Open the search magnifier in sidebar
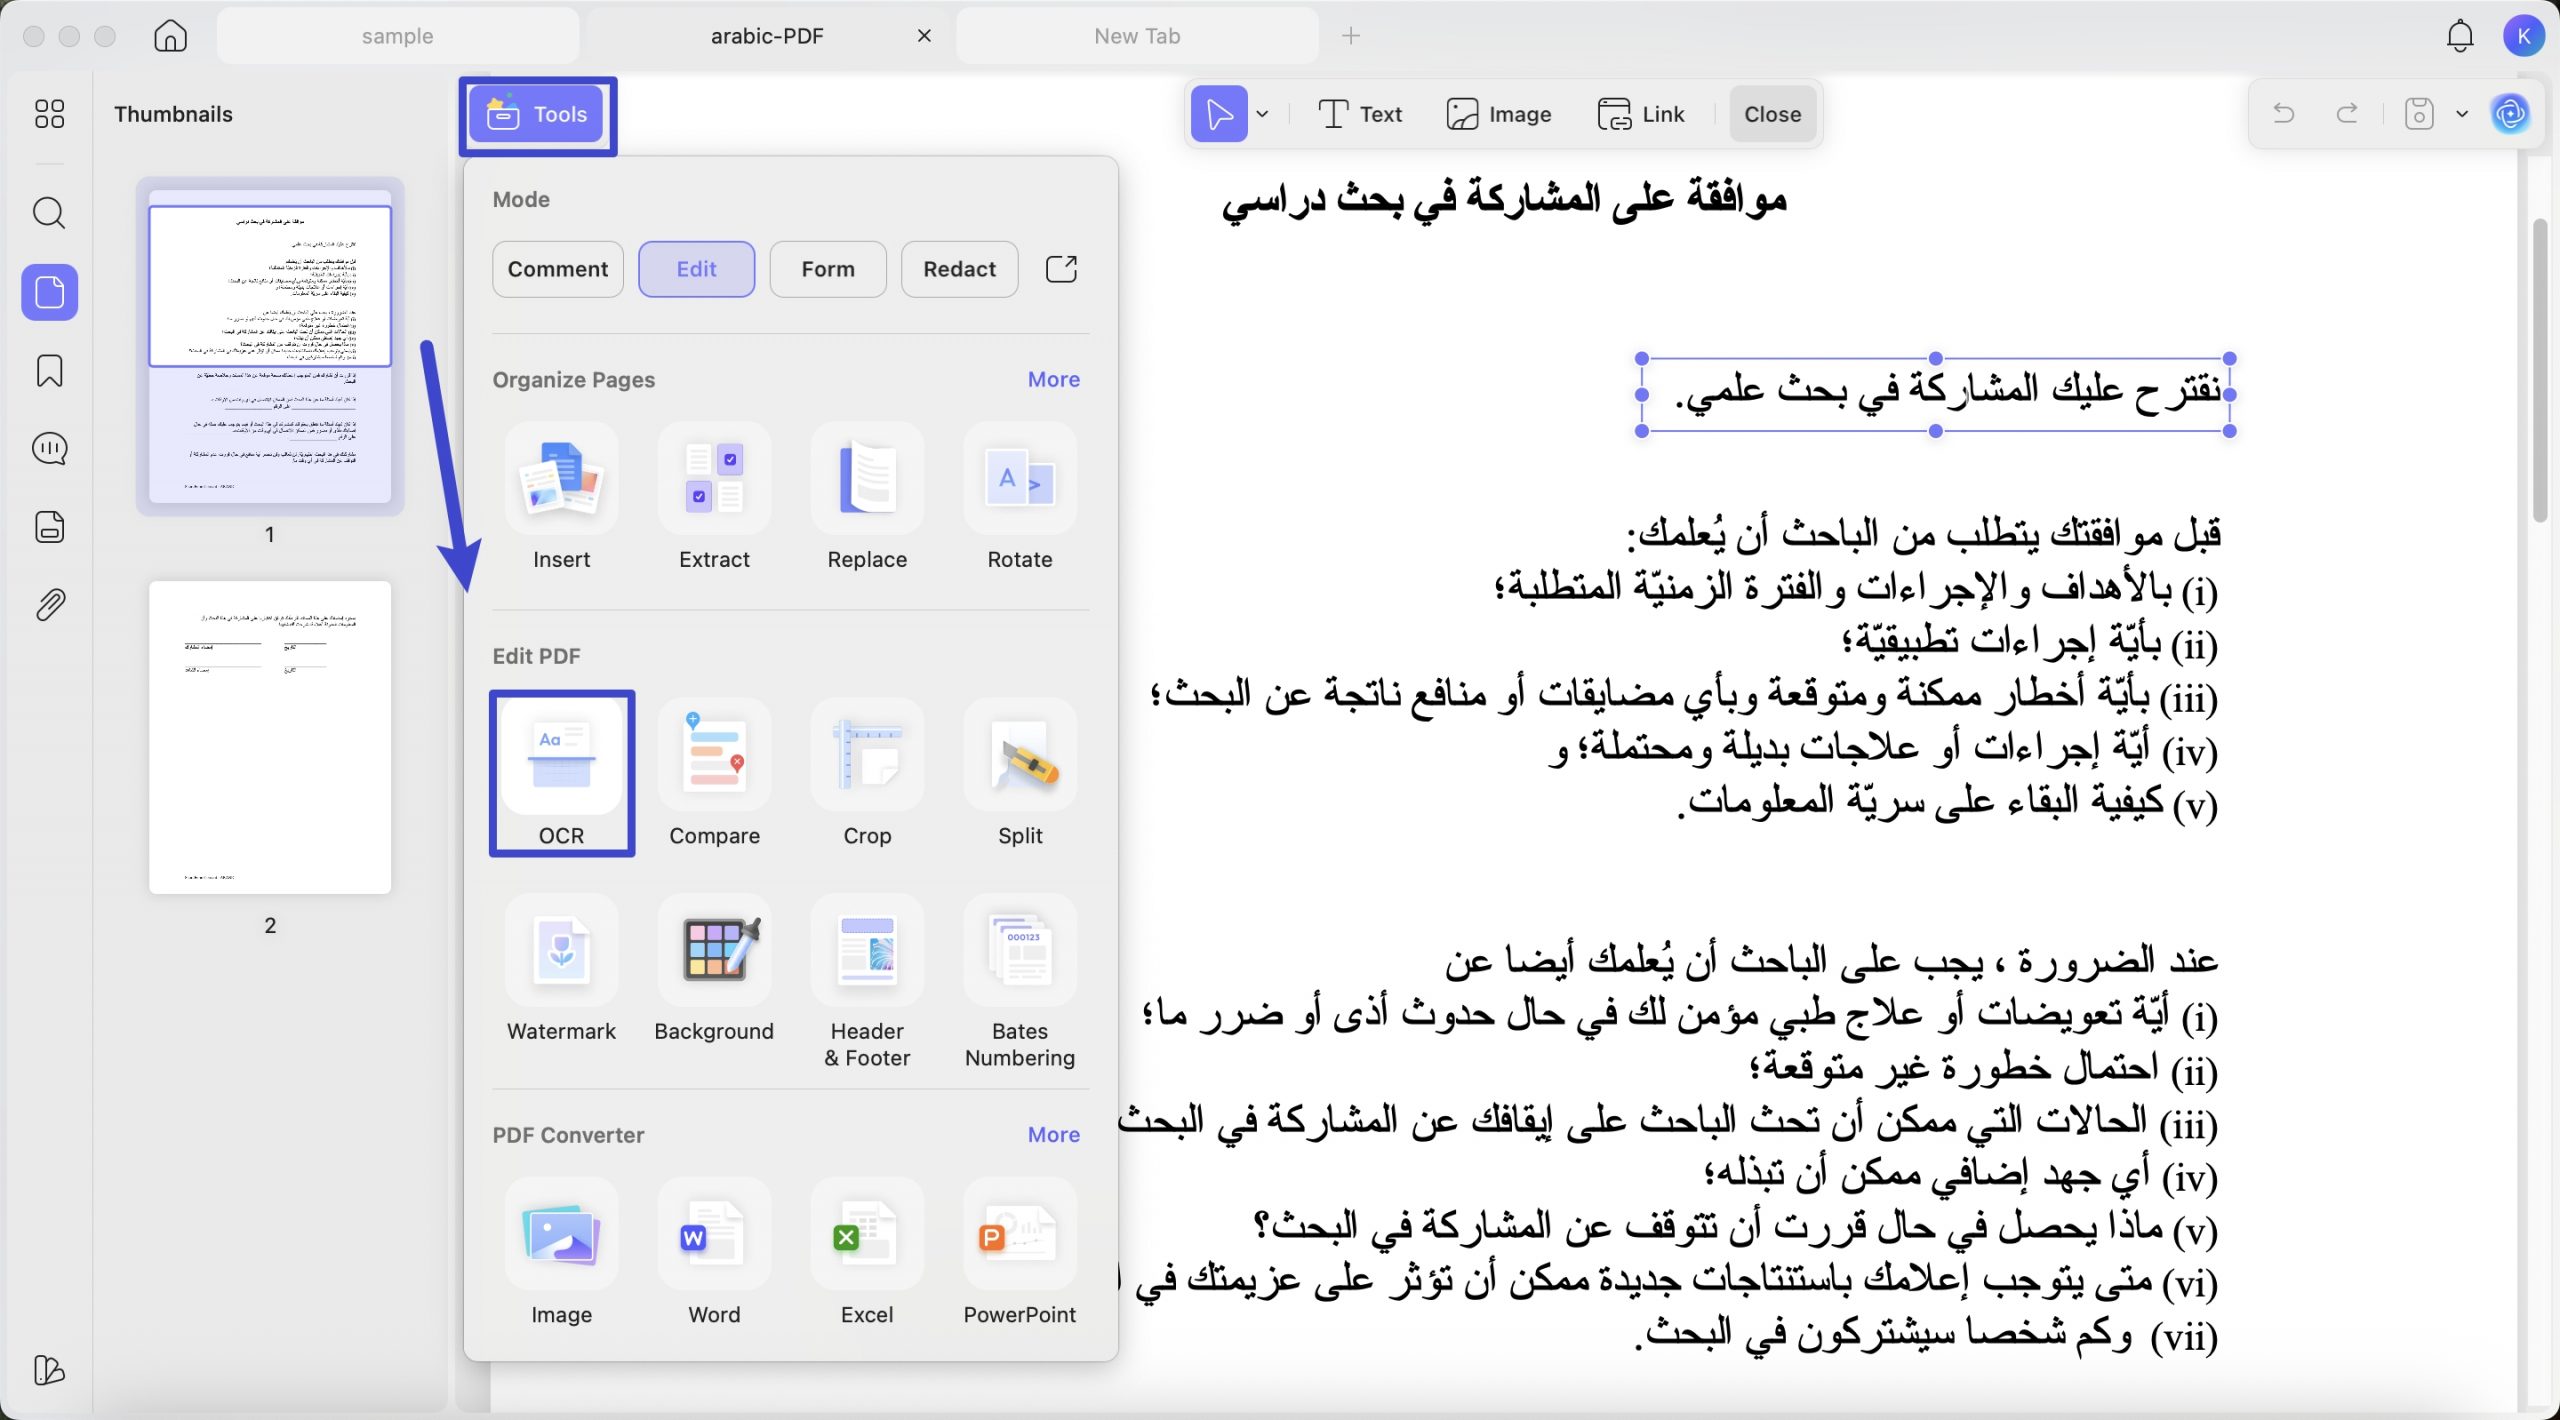Screen dimensions: 2560x1420 (x=49, y=213)
